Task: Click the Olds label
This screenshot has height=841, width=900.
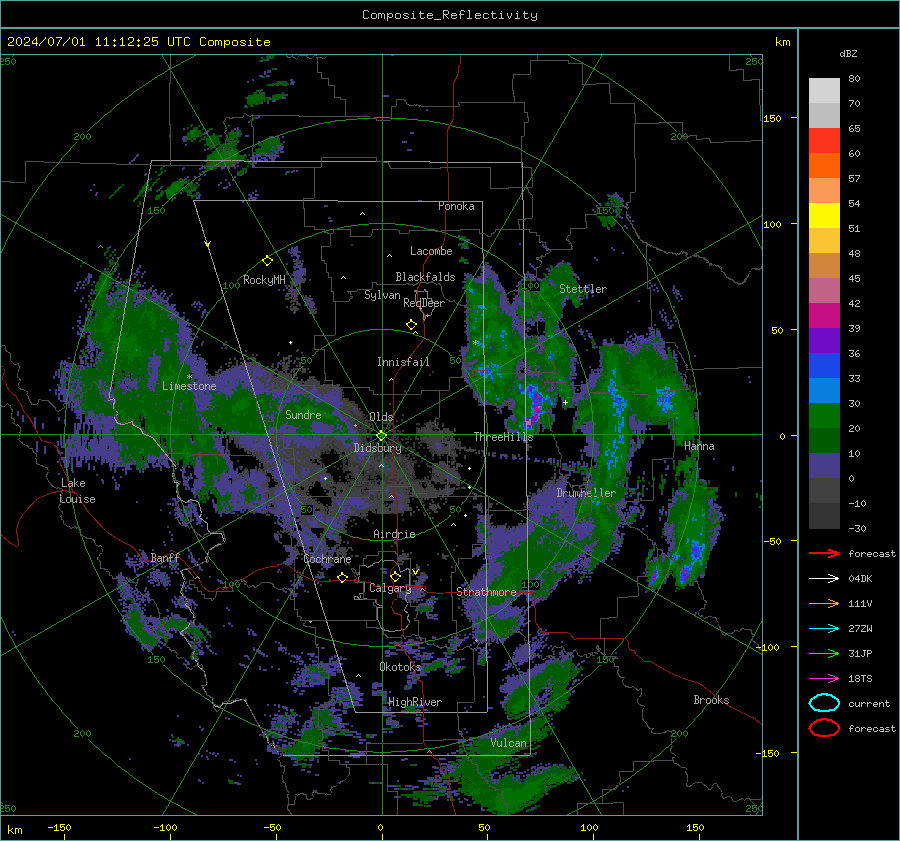Action: tap(381, 417)
